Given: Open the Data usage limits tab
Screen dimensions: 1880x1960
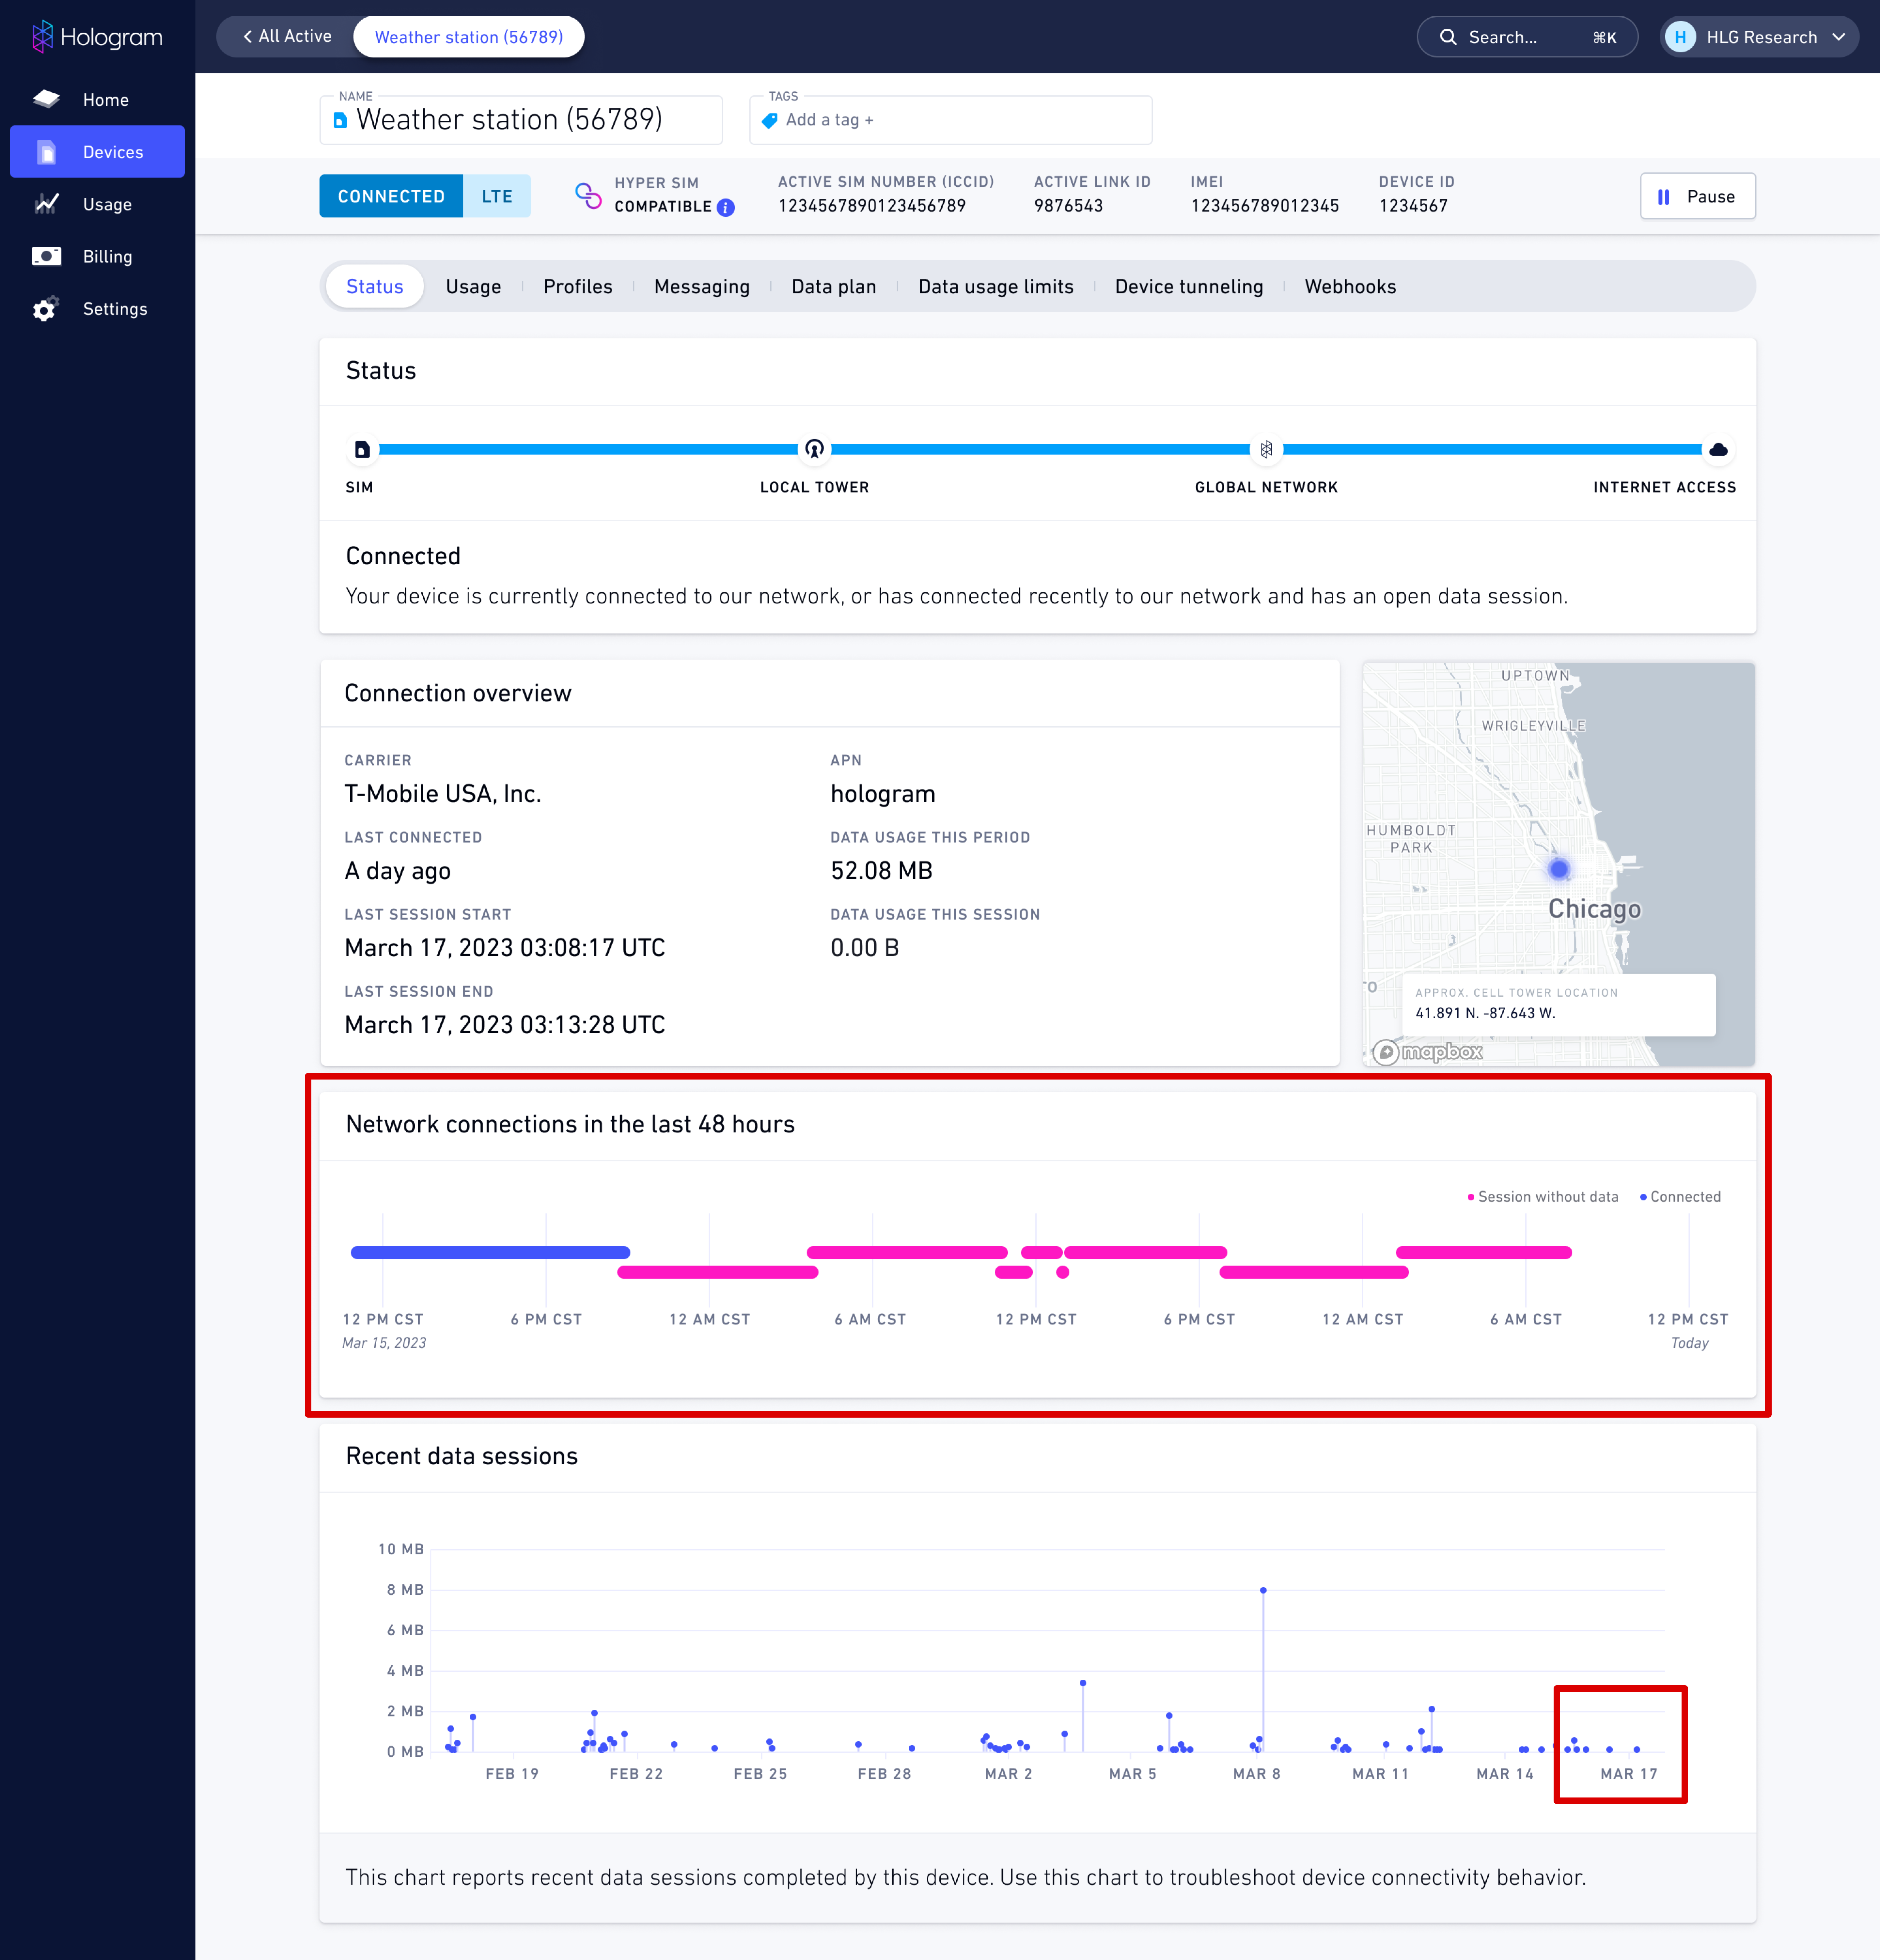Looking at the screenshot, I should pyautogui.click(x=996, y=287).
